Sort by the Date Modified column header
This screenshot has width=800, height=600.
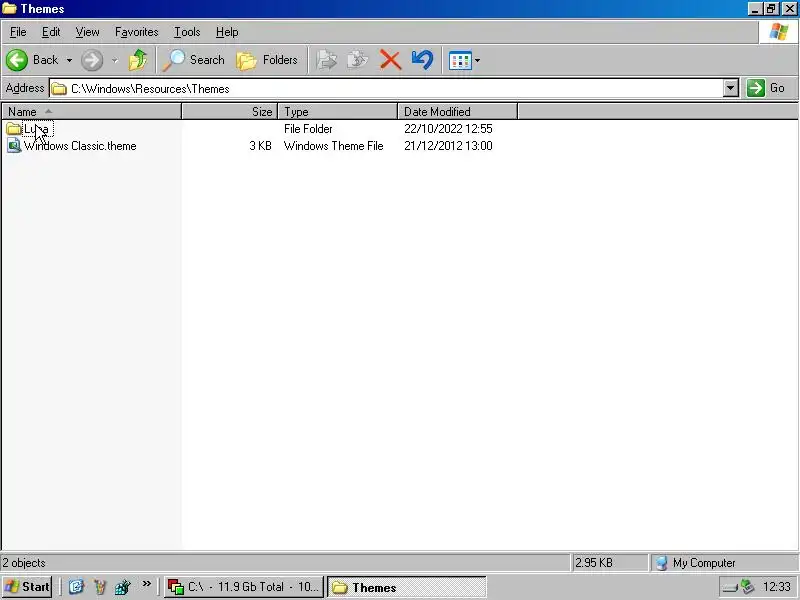click(x=458, y=111)
